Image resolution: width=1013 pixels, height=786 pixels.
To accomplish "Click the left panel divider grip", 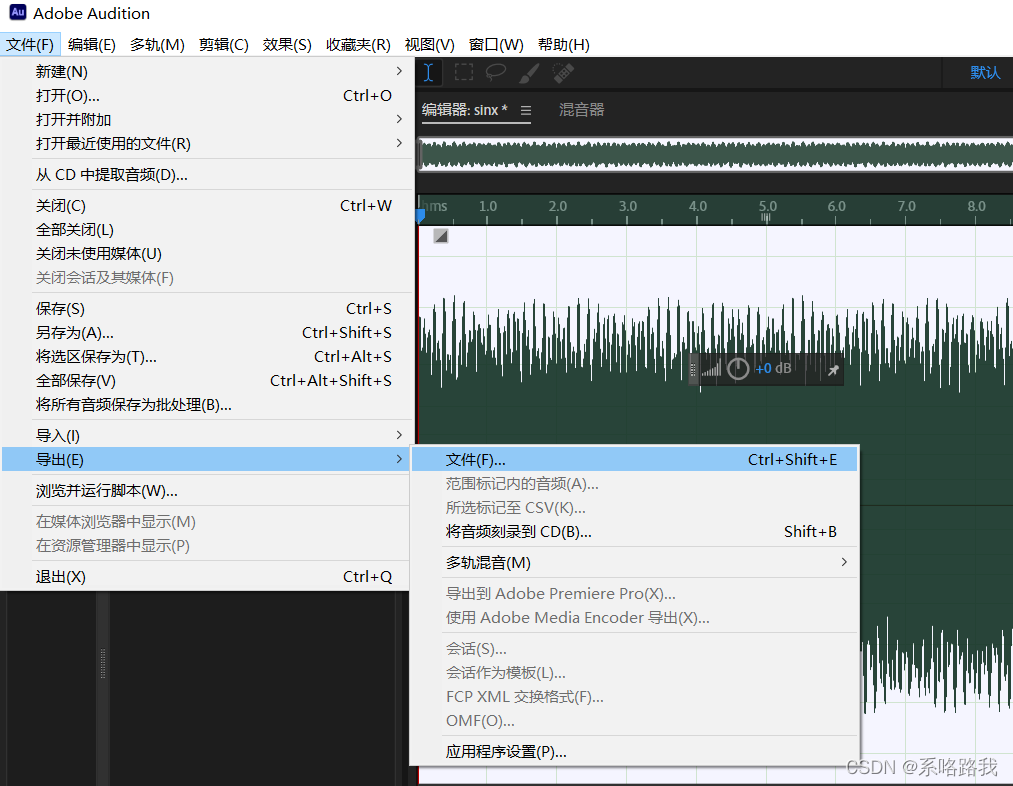I will click(103, 663).
